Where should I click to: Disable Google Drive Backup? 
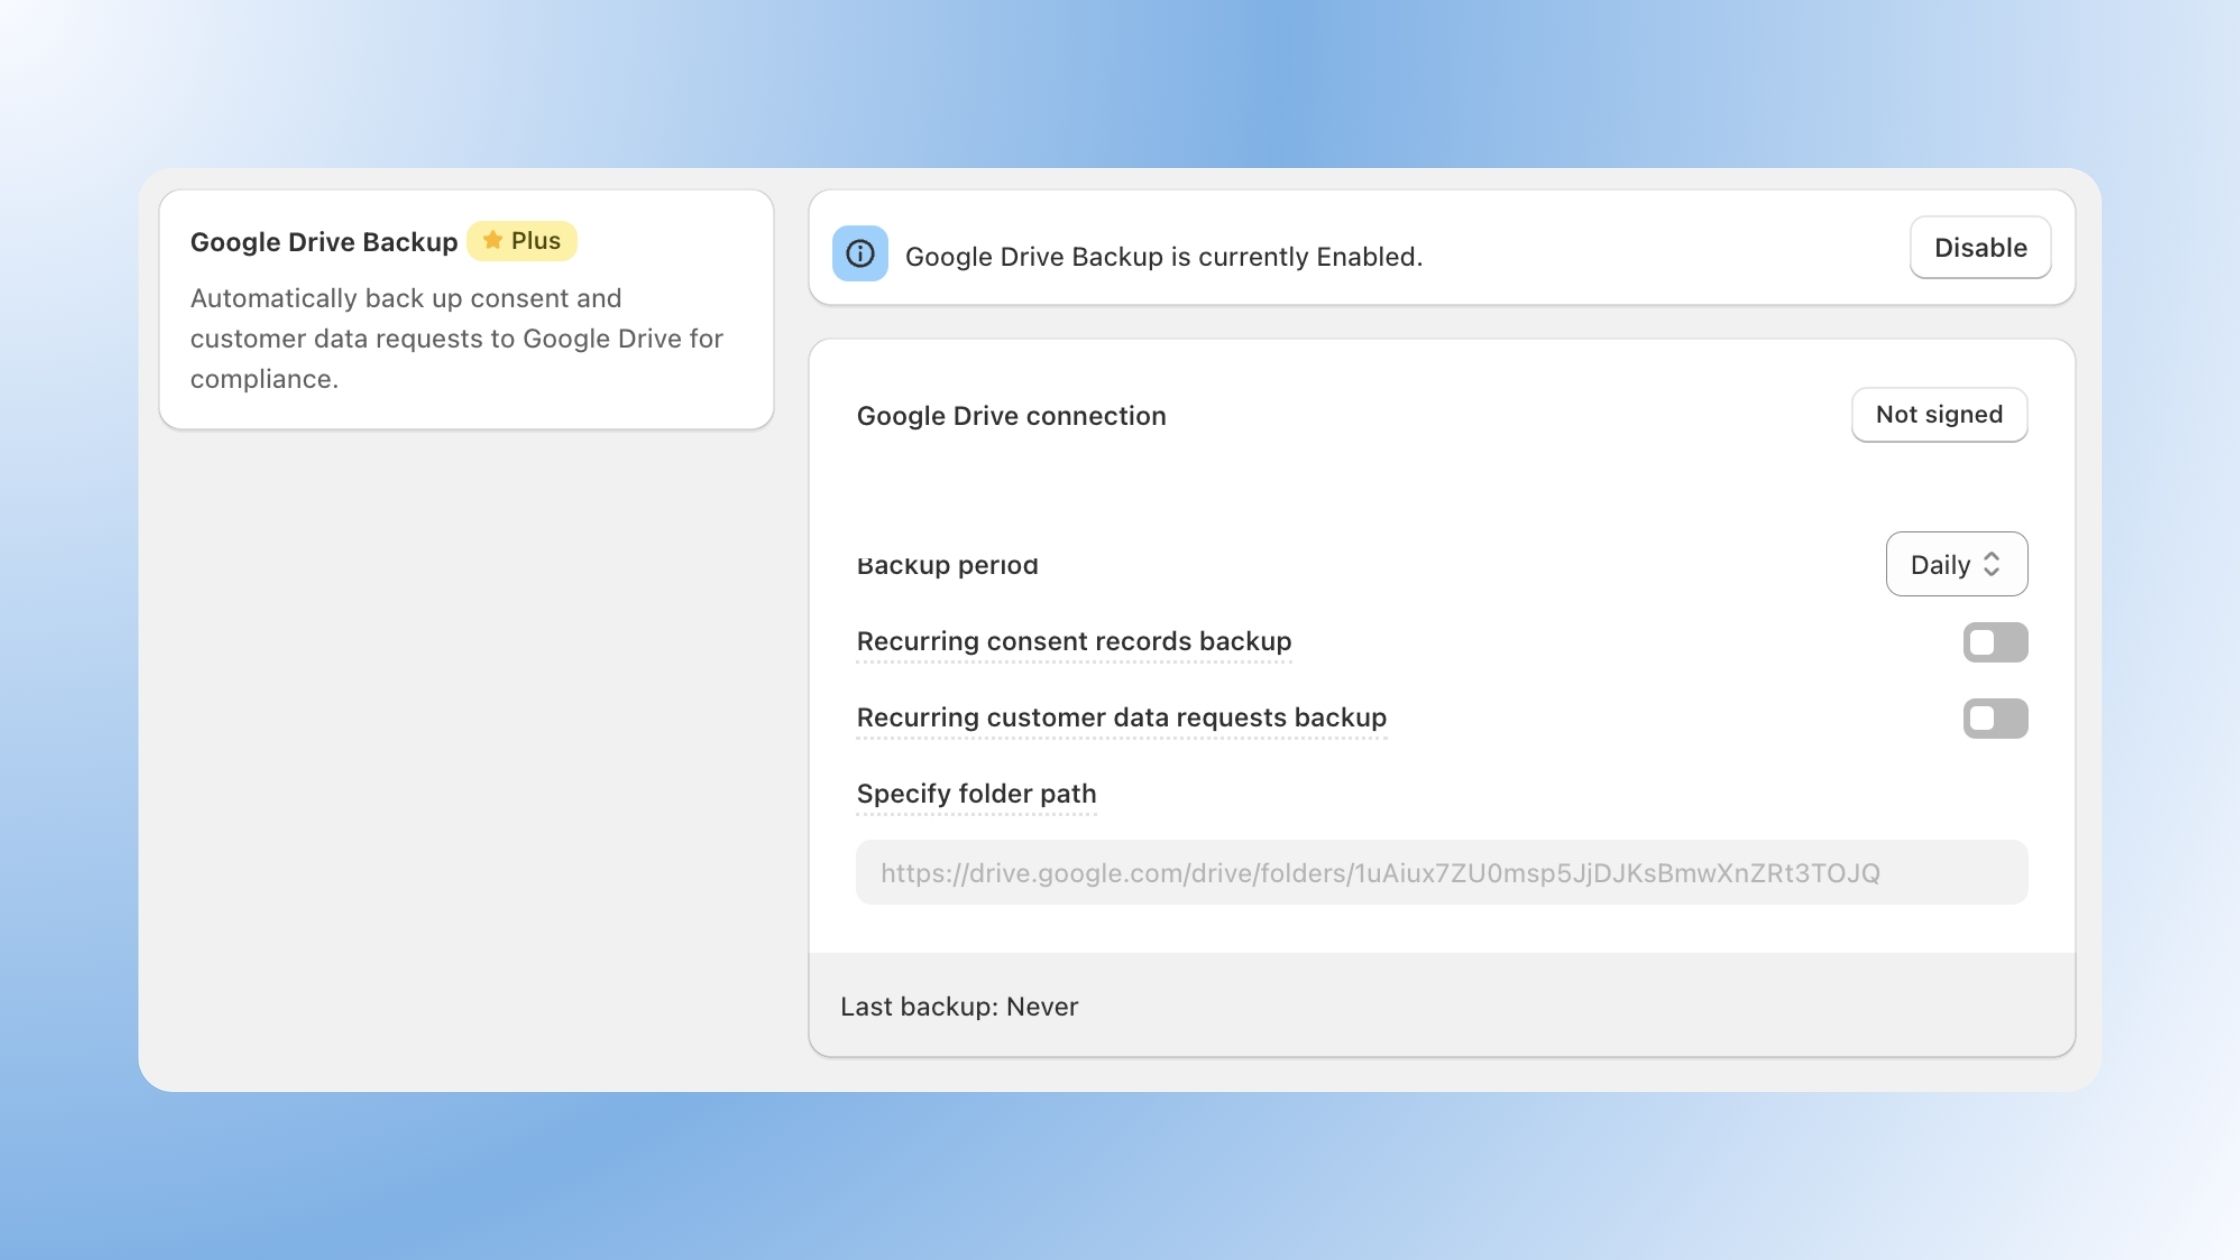click(1980, 247)
